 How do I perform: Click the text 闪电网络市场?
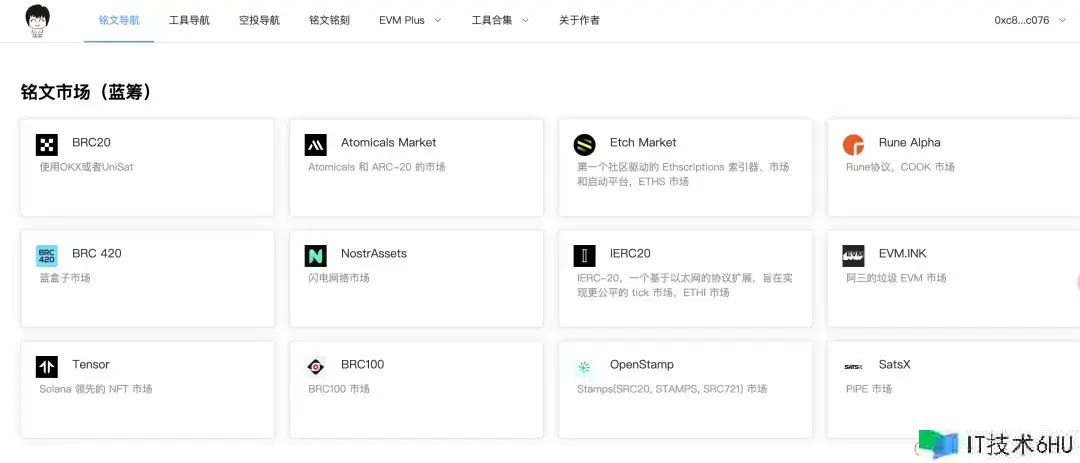[x=339, y=278]
